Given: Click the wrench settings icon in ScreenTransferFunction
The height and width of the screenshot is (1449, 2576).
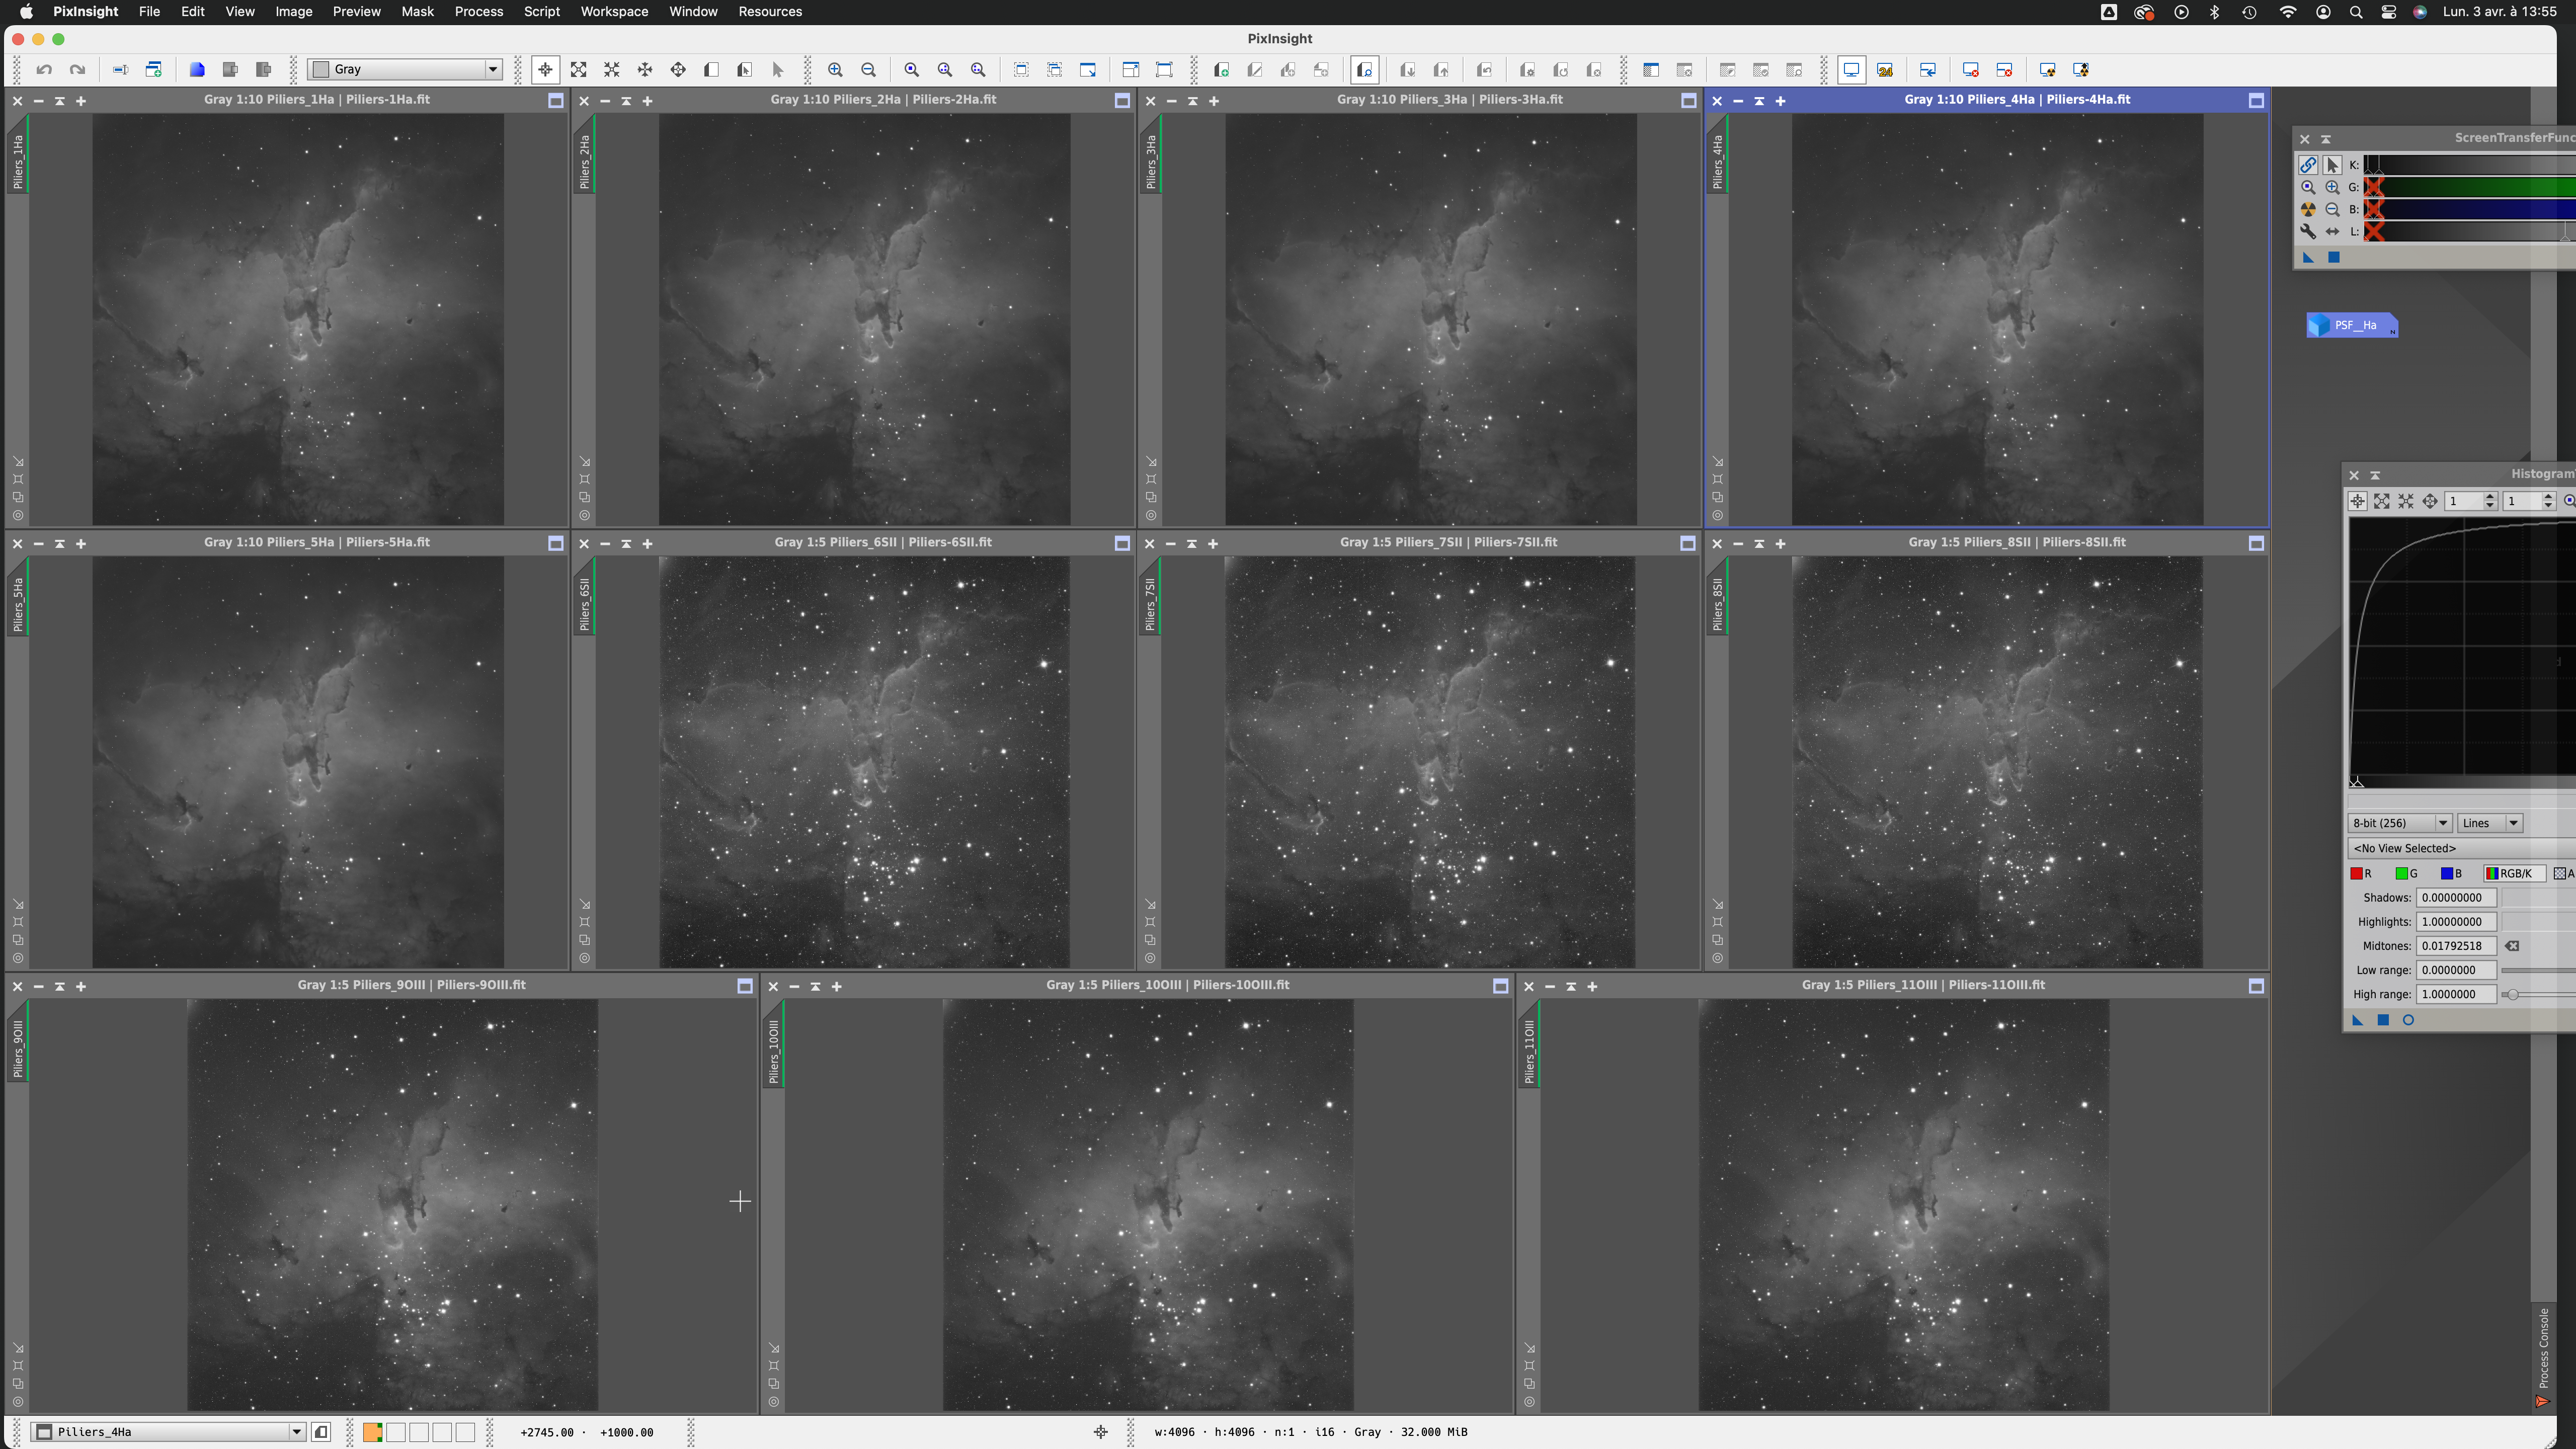Looking at the screenshot, I should tap(2308, 232).
